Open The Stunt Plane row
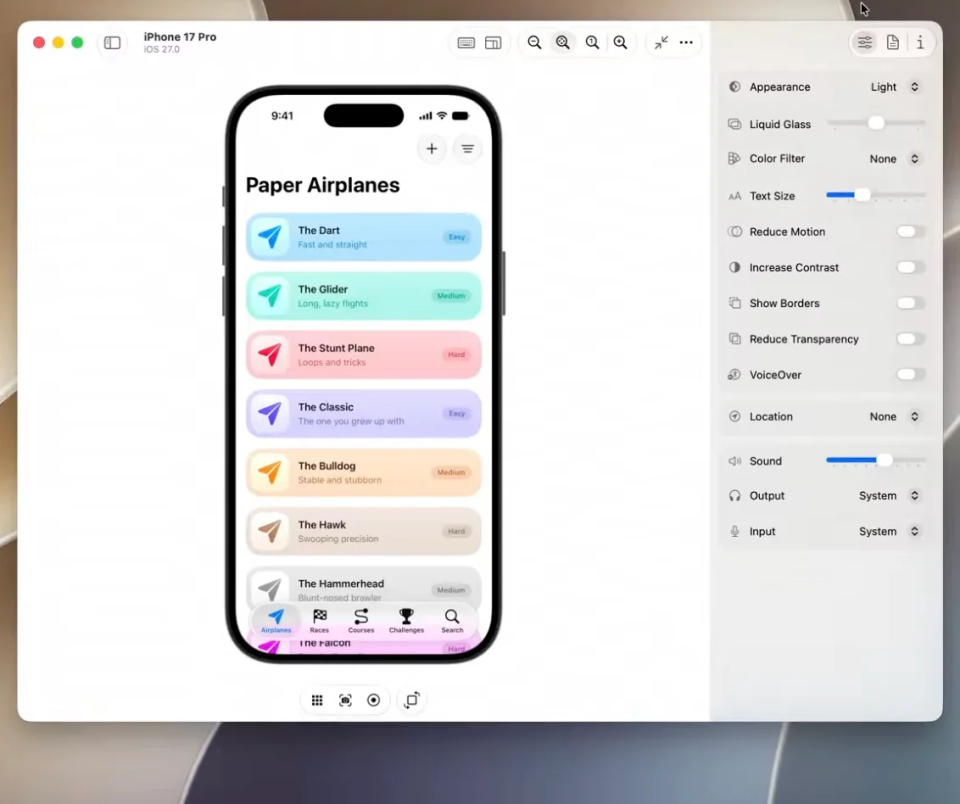 [364, 355]
